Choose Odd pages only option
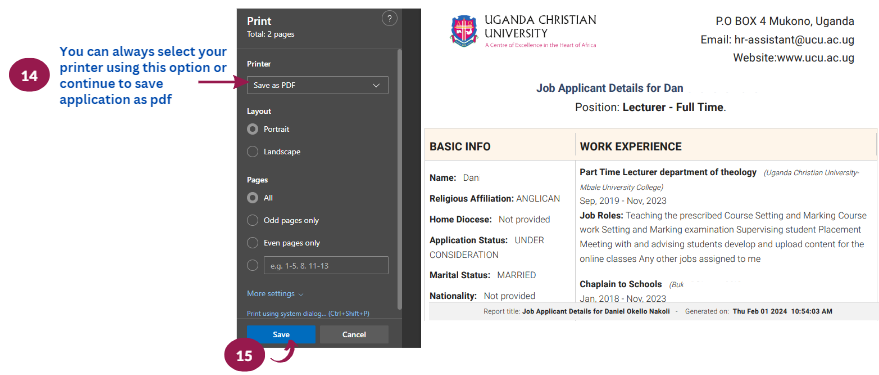879x375 pixels. 252,220
